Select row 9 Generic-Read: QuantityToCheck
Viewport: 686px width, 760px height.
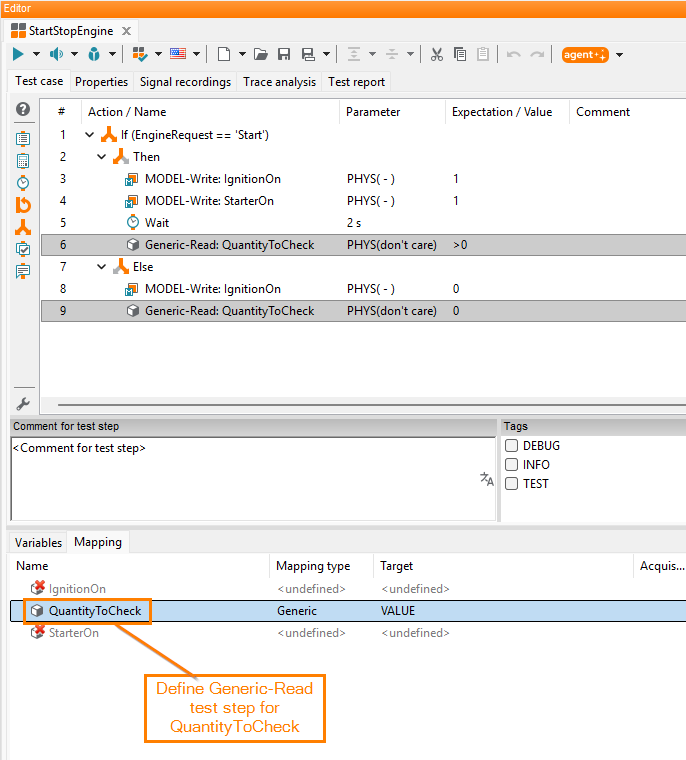click(364, 311)
